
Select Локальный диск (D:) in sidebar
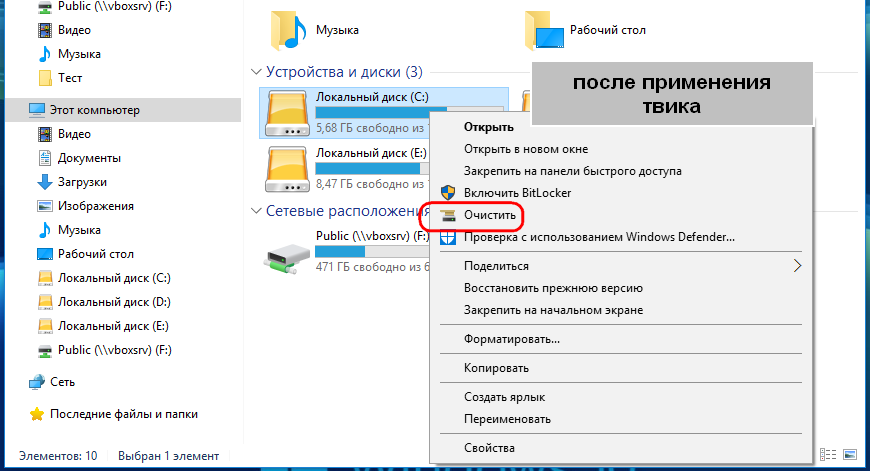coord(114,302)
